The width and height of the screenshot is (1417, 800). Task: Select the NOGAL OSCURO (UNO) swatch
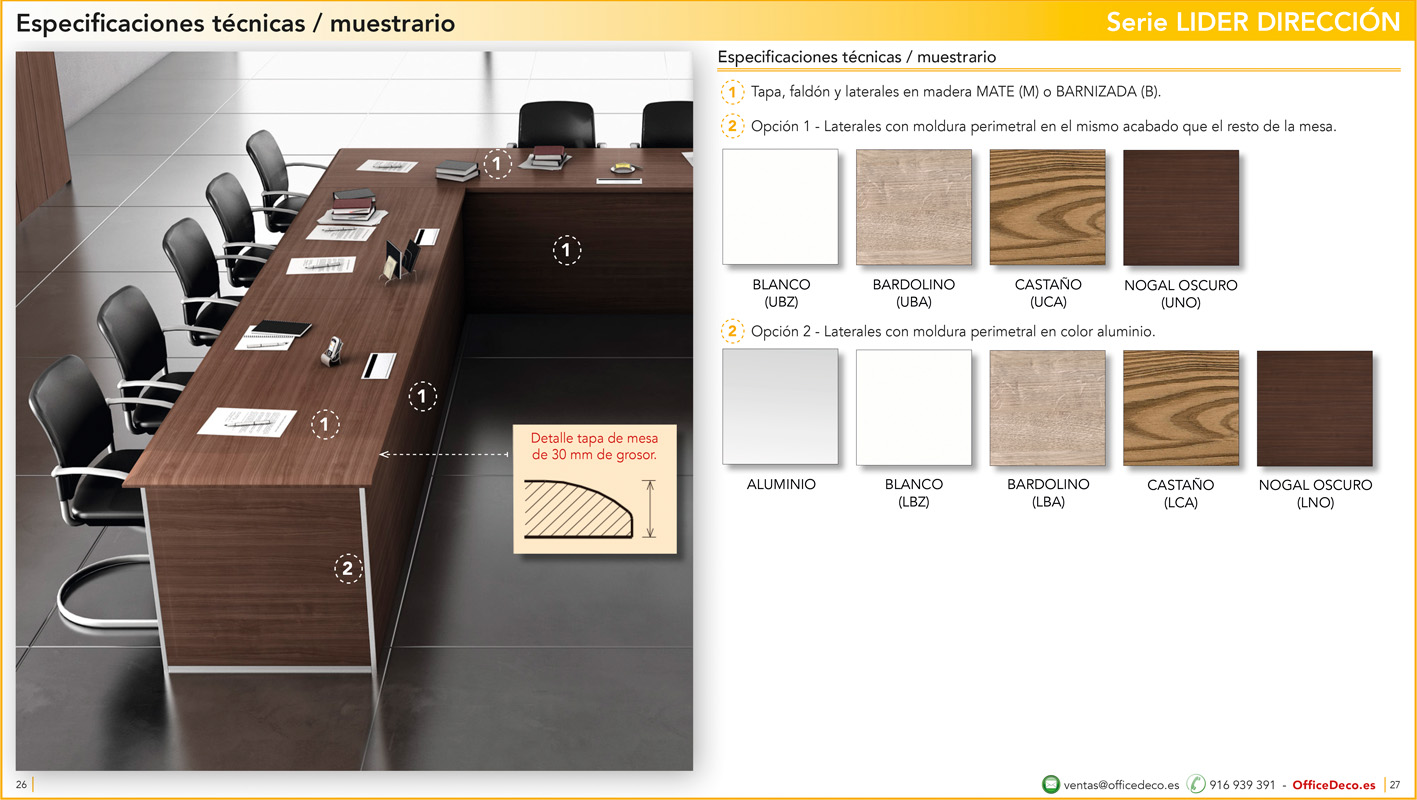point(1180,206)
